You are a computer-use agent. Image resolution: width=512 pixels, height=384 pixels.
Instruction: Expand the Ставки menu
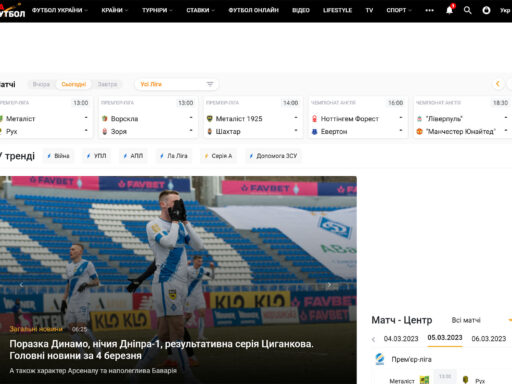click(200, 10)
